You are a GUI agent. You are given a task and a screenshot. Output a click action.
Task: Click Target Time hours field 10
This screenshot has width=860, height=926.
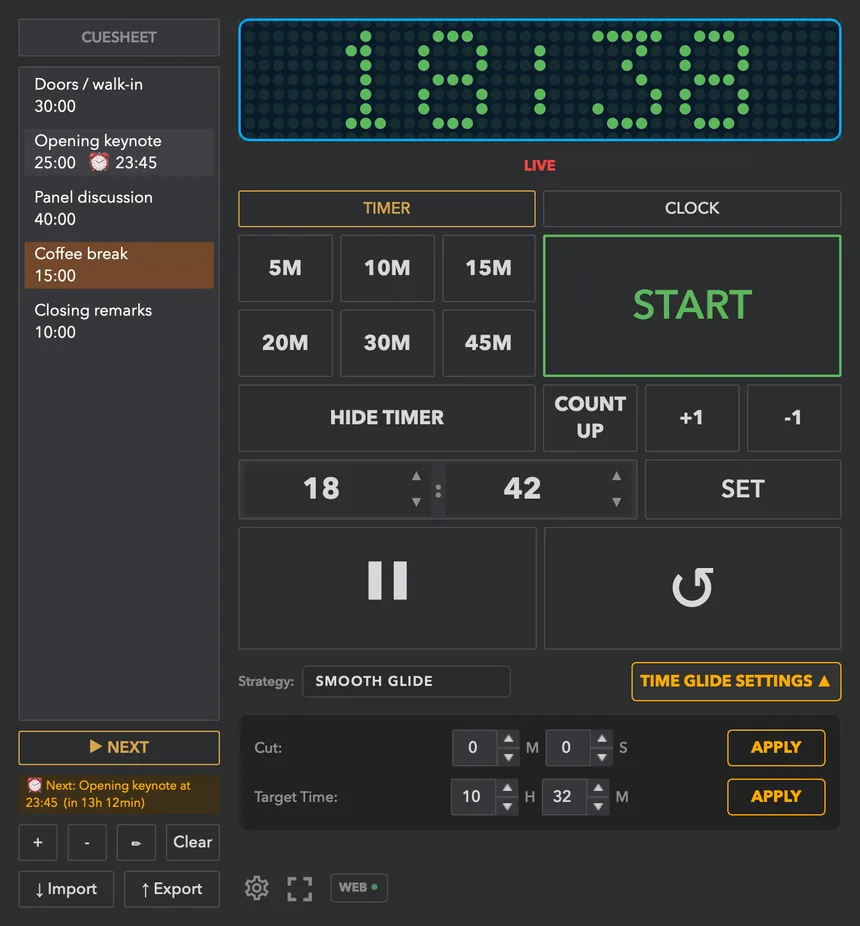(473, 797)
